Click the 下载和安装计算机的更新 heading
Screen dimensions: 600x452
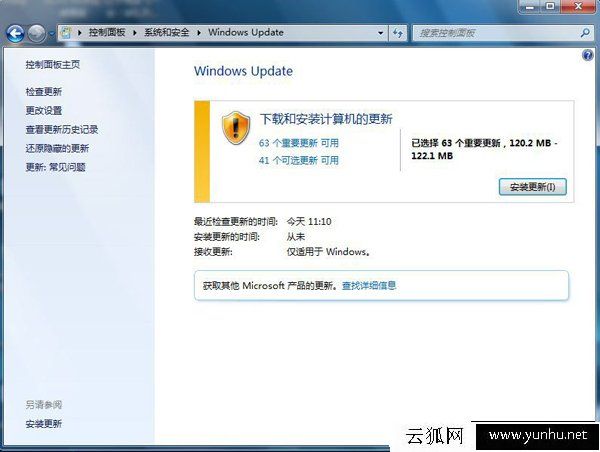[326, 119]
